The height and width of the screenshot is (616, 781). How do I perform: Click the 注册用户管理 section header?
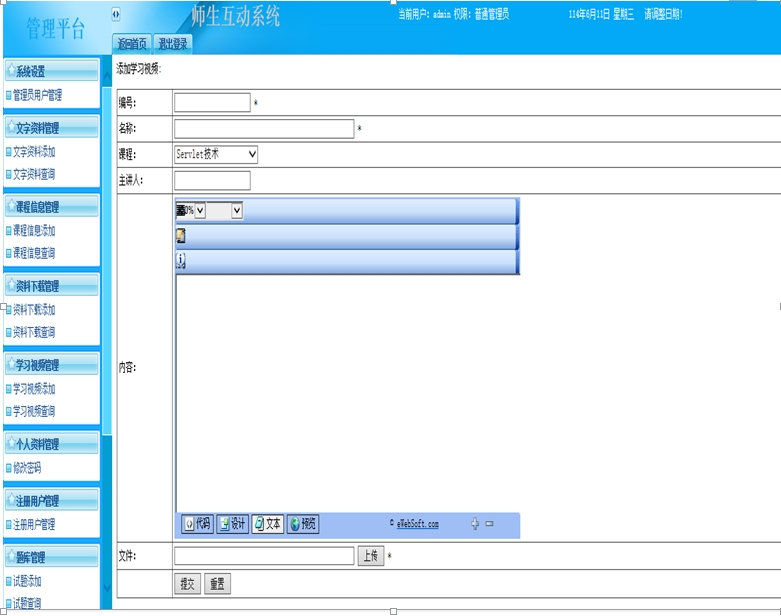click(x=52, y=500)
